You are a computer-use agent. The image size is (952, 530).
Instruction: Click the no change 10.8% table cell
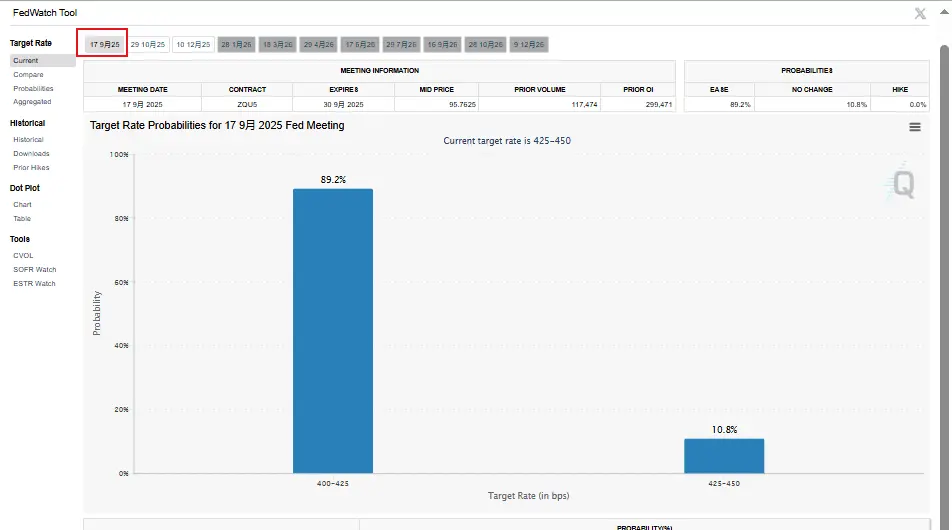click(812, 104)
